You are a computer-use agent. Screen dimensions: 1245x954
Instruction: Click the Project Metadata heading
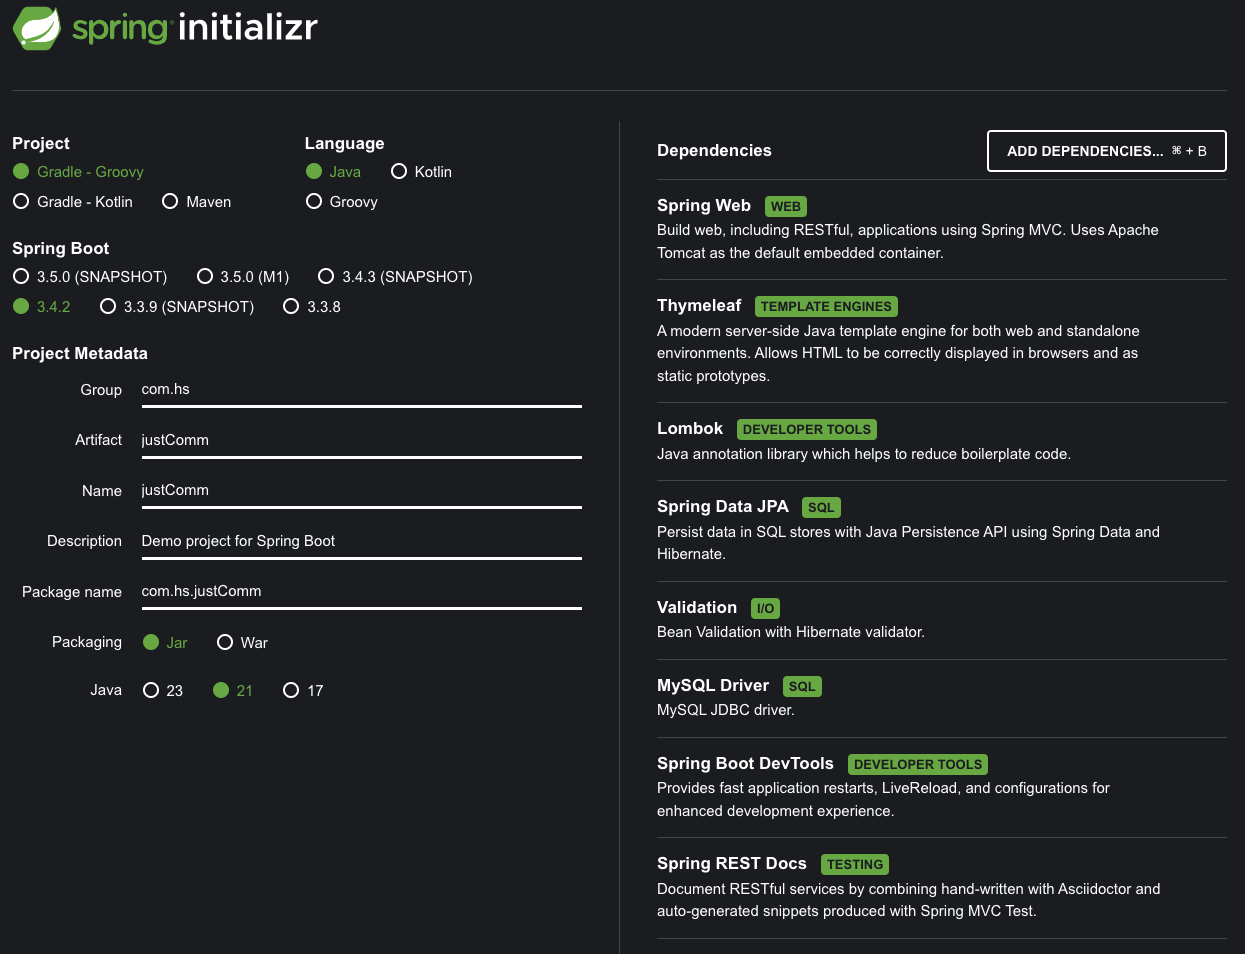(x=80, y=354)
